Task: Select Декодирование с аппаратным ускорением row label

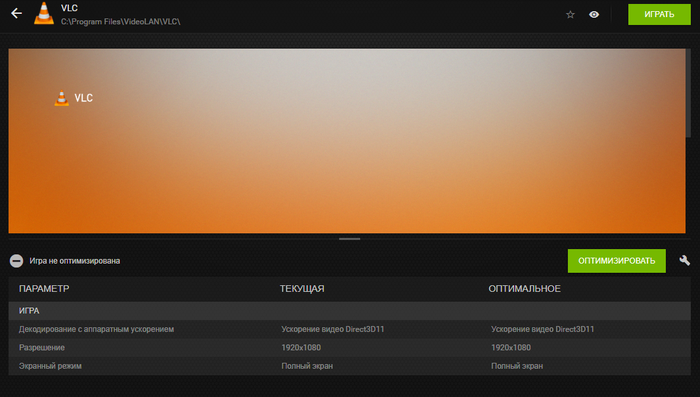Action: 96,330
